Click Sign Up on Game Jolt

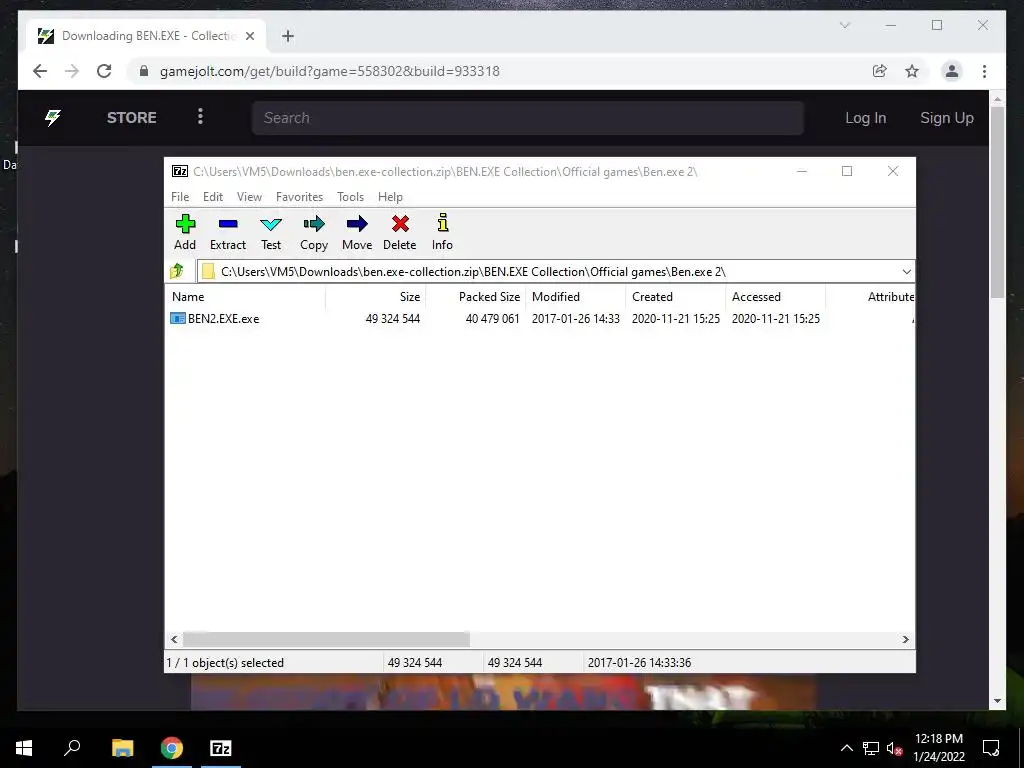(x=947, y=118)
